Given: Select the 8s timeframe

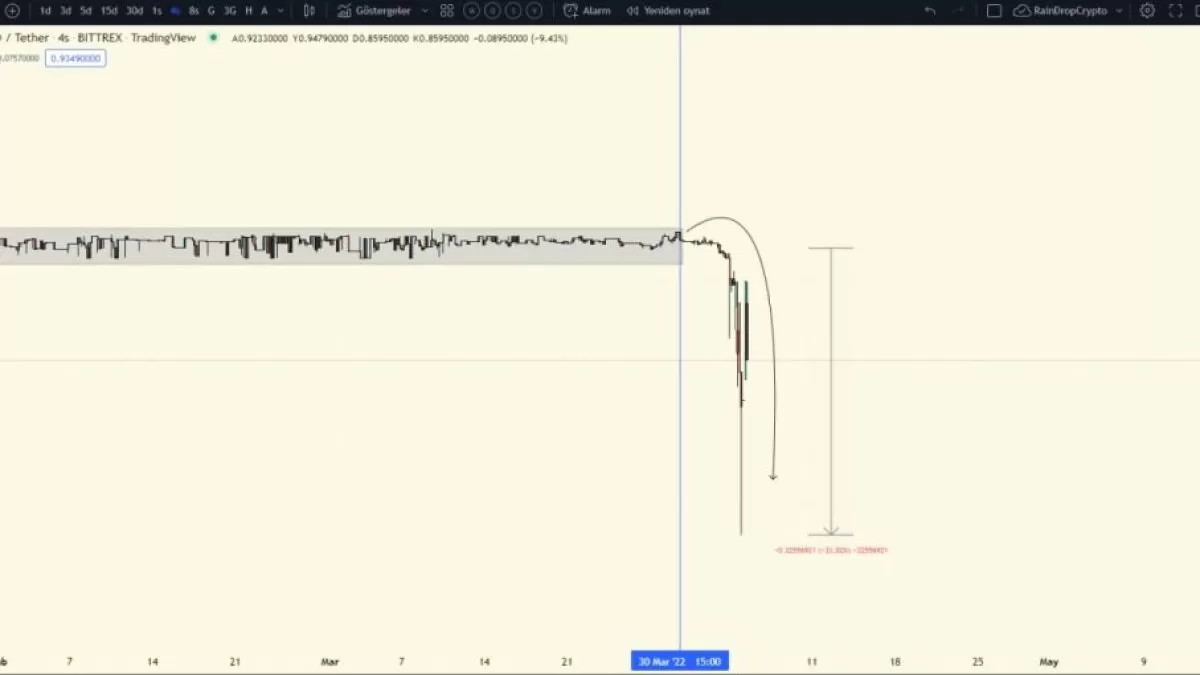Looking at the screenshot, I should [193, 11].
